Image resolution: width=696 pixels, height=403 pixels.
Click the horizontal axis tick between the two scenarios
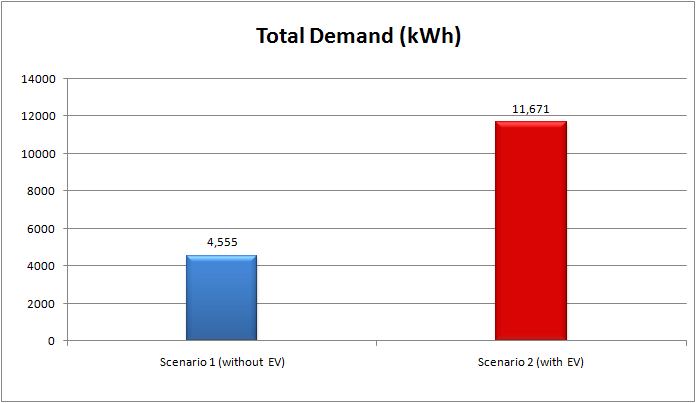coord(376,344)
